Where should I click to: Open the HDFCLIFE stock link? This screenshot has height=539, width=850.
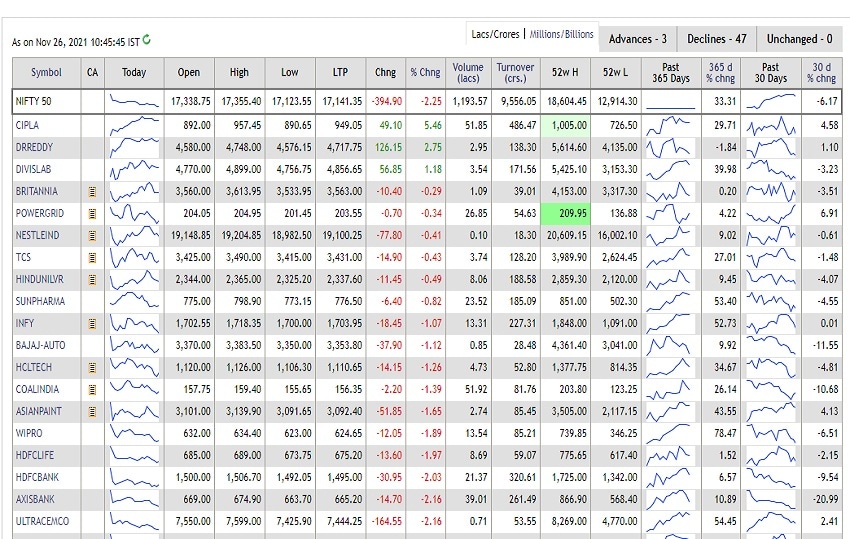[x=35, y=455]
